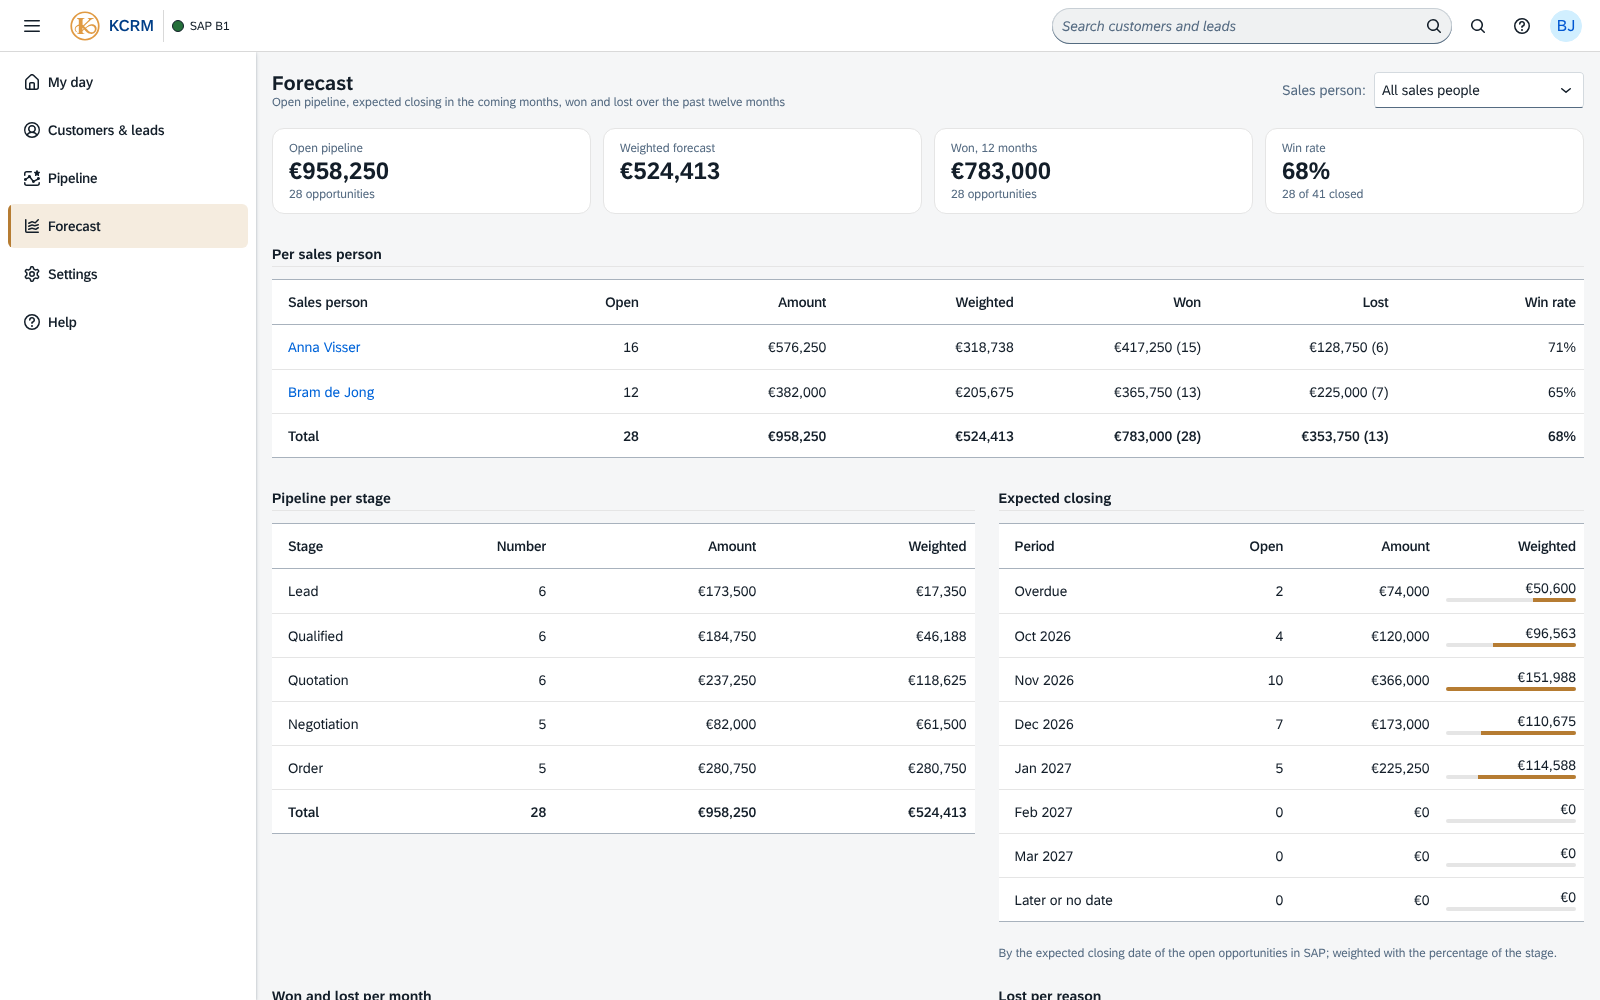This screenshot has width=1600, height=1000.
Task: Click the Won, 12 months €783,000 card
Action: pyautogui.click(x=1093, y=171)
